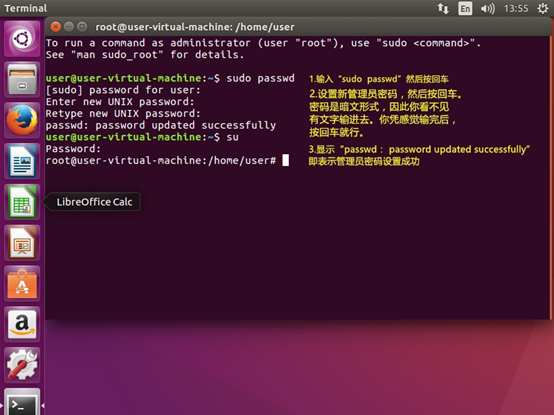Click the 'Password:' line after su
This screenshot has height=415, width=554.
[73, 149]
